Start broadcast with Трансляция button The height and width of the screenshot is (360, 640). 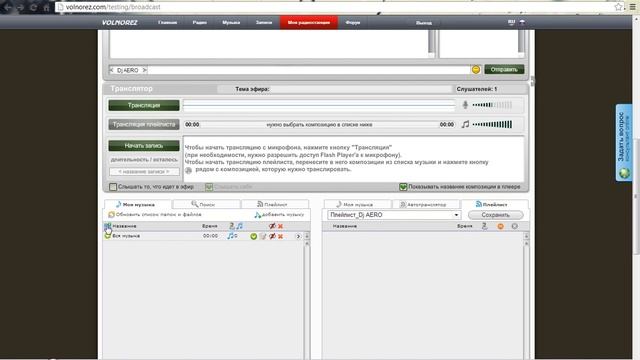click(144, 105)
